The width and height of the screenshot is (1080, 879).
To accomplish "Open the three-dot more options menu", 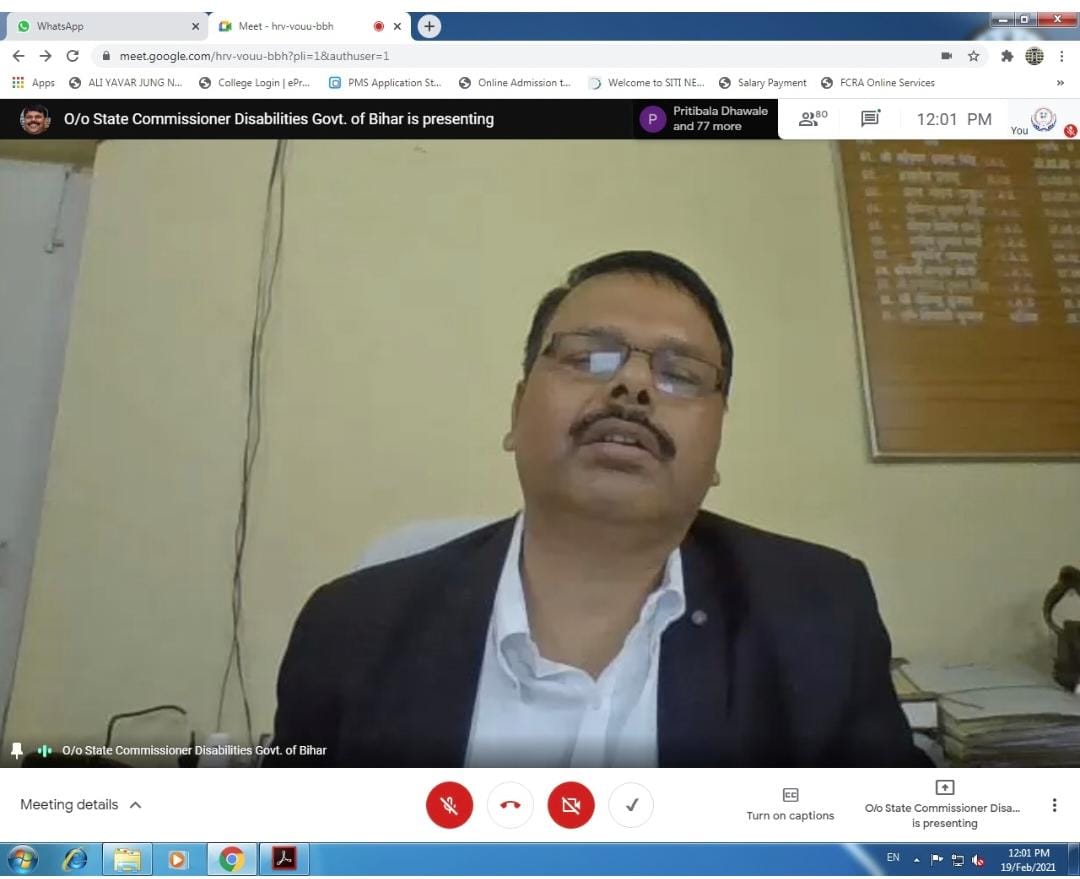I will tap(1054, 805).
